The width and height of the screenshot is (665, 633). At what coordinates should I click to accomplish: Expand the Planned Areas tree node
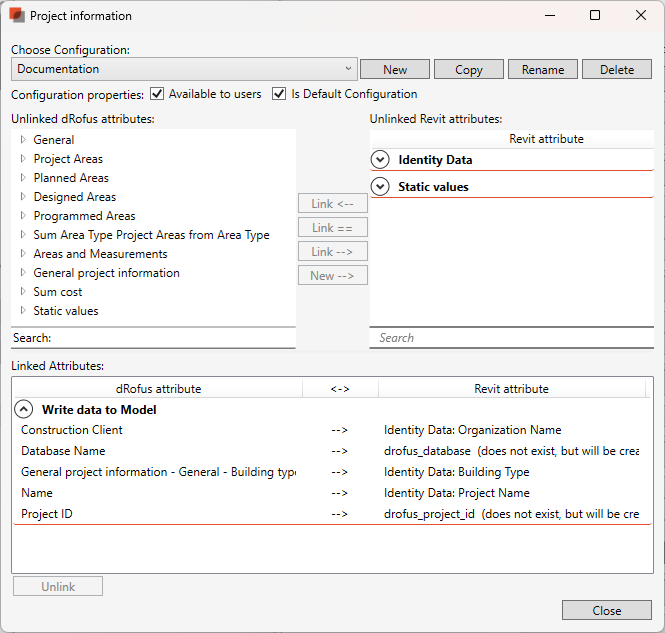pyautogui.click(x=23, y=178)
